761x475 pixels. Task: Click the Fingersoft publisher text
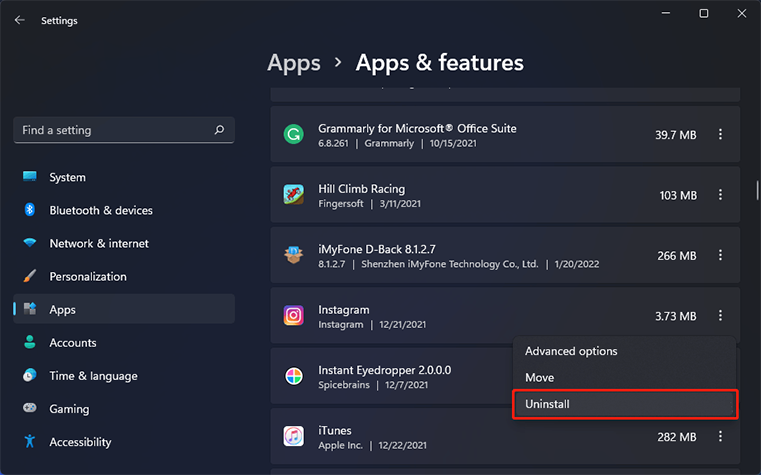341,203
